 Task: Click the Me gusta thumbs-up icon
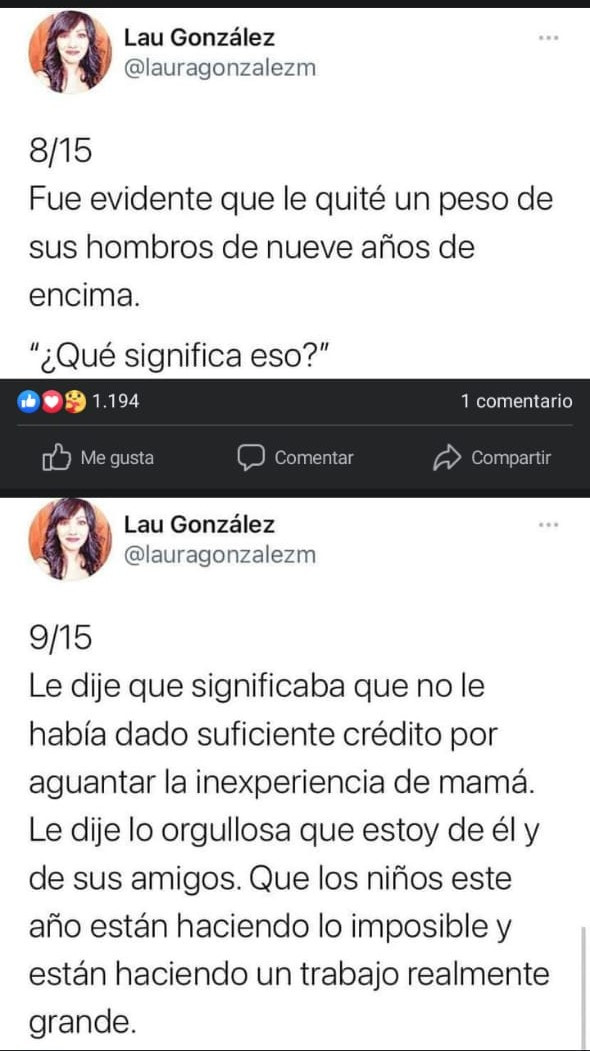tap(56, 458)
